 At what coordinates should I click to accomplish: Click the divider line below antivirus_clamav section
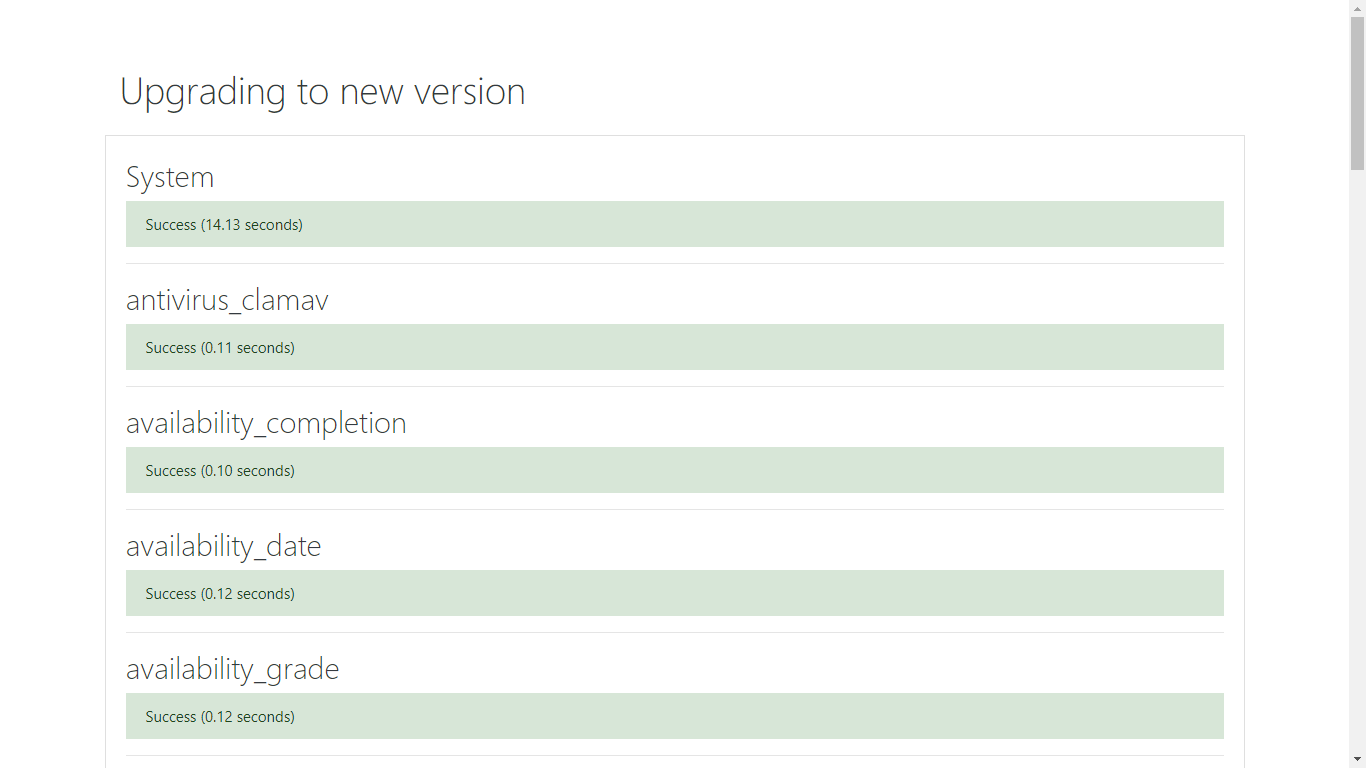[x=674, y=387]
